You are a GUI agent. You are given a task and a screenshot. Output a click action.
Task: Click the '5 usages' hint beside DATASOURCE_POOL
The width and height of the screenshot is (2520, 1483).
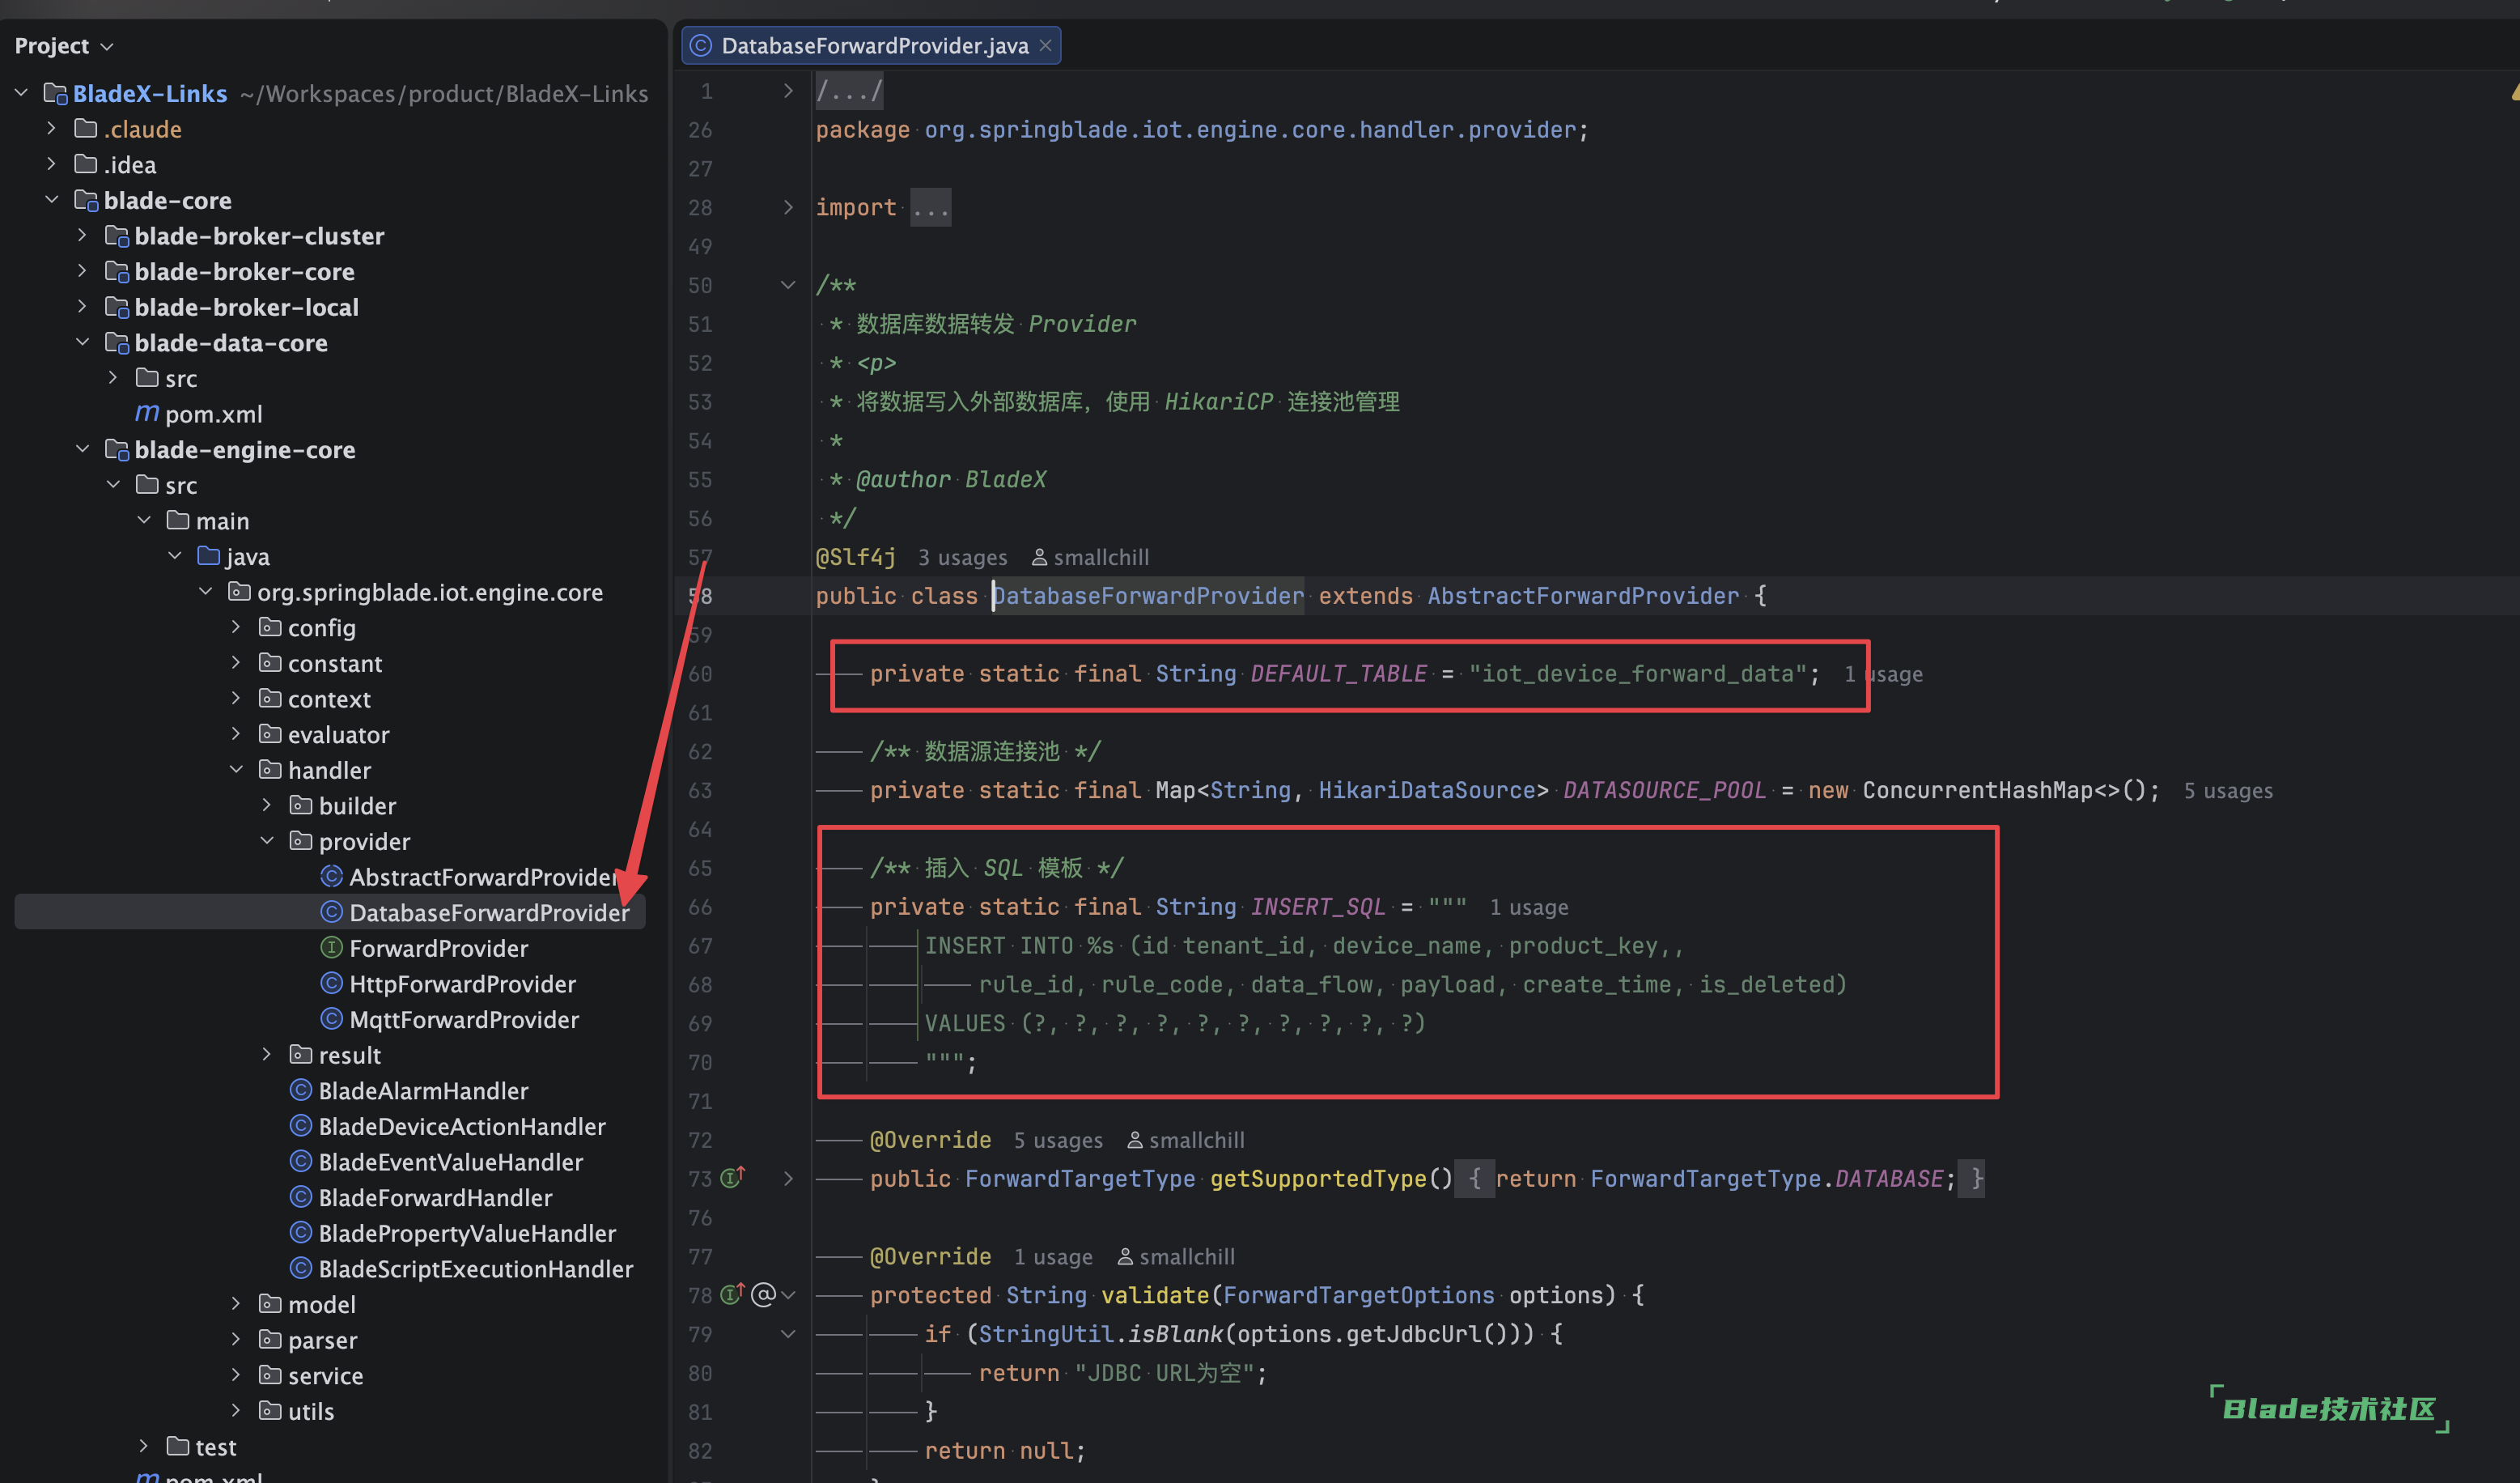point(2228,791)
